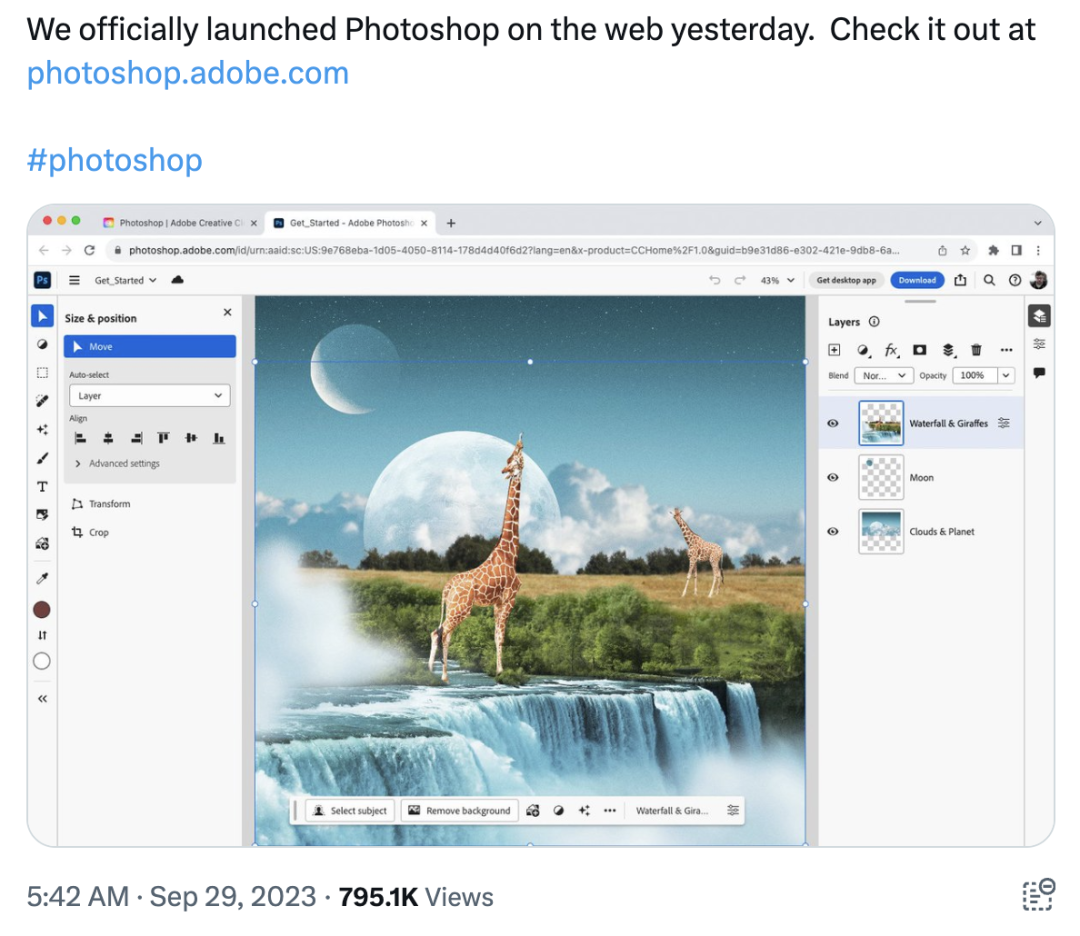Click the add layer mask icon
Image resolution: width=1080 pixels, height=936 pixels.
click(x=920, y=350)
